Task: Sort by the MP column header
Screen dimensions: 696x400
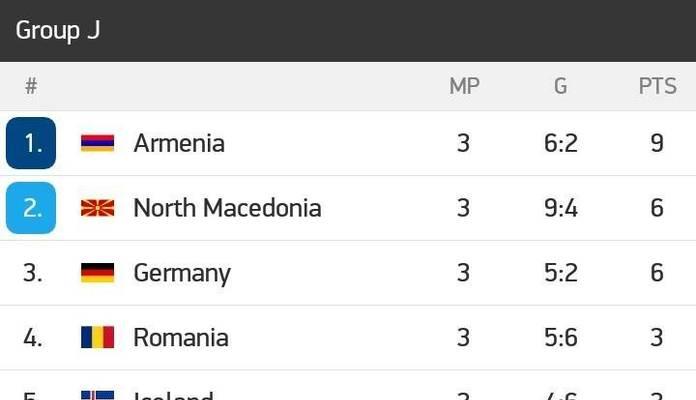Action: click(464, 86)
